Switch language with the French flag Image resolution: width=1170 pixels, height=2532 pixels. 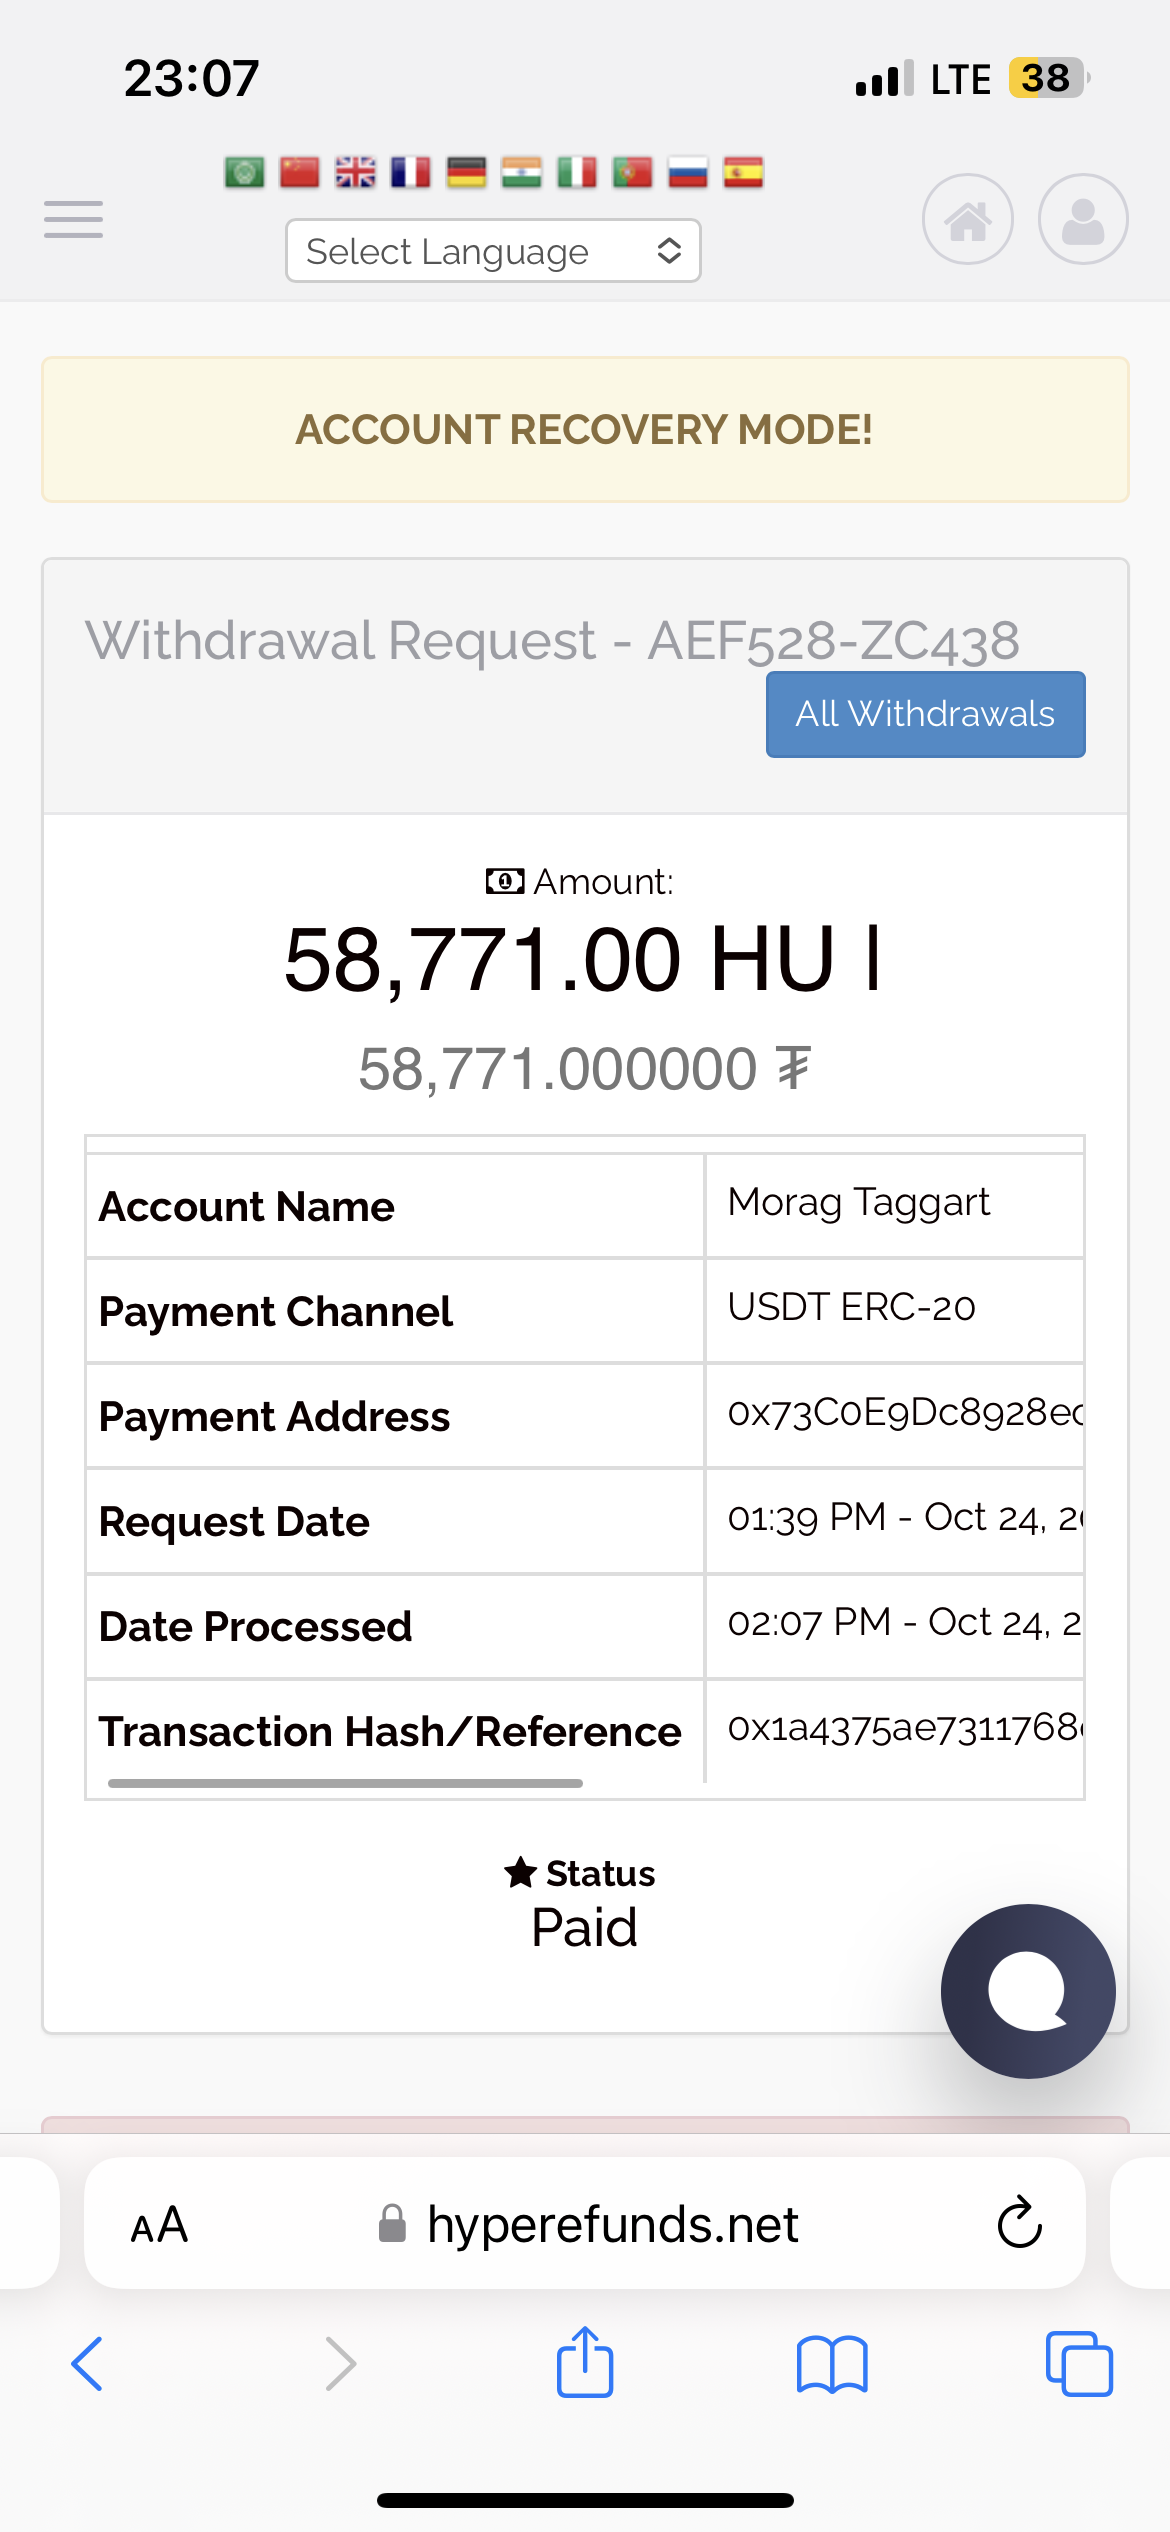411,172
